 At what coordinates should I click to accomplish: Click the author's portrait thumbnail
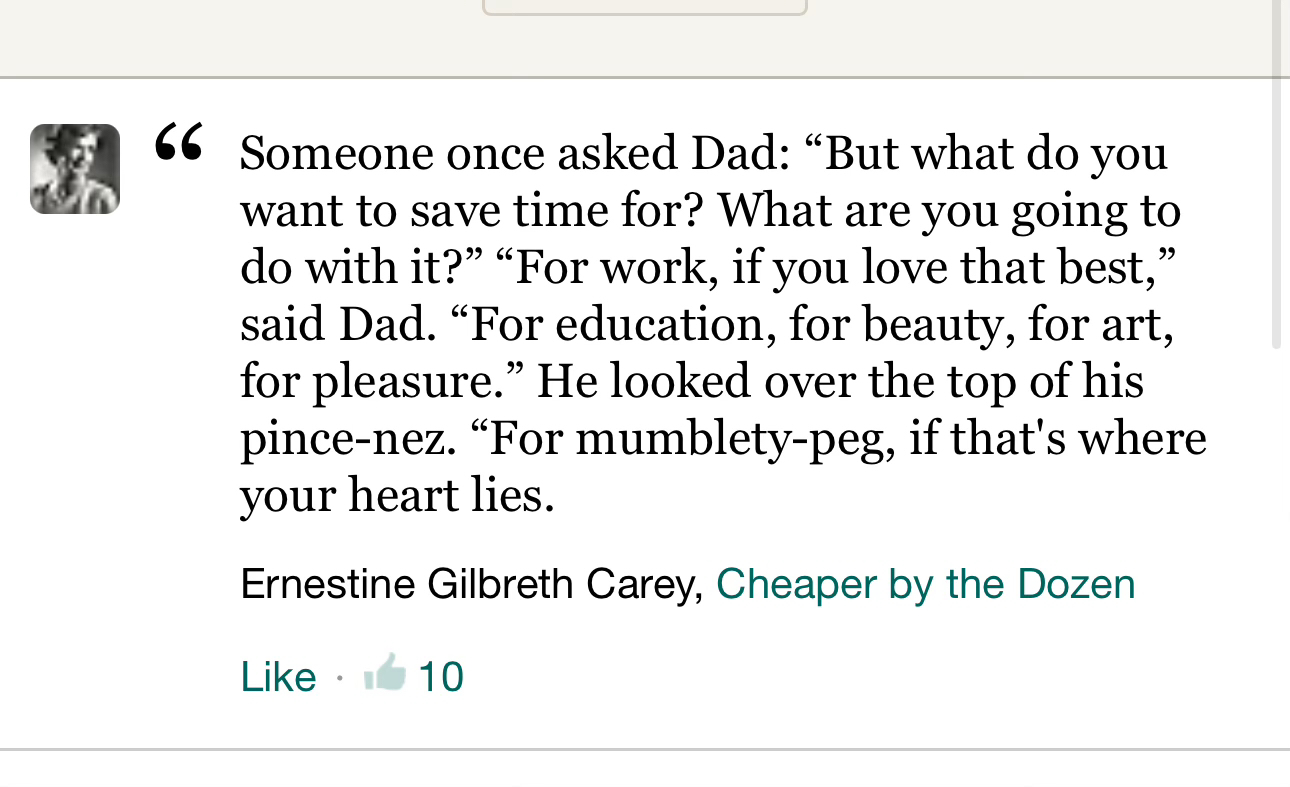(x=75, y=169)
